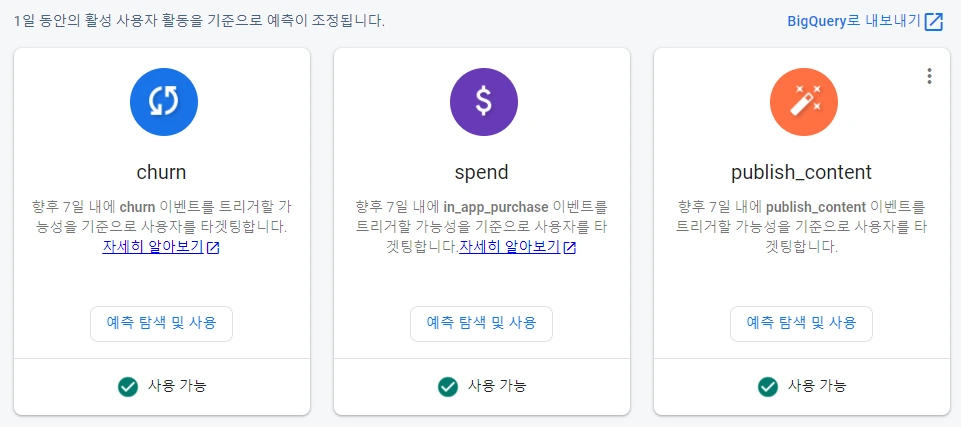The width and height of the screenshot is (961, 427).
Task: Click the 사용 가능 status on spend card
Action: point(497,386)
